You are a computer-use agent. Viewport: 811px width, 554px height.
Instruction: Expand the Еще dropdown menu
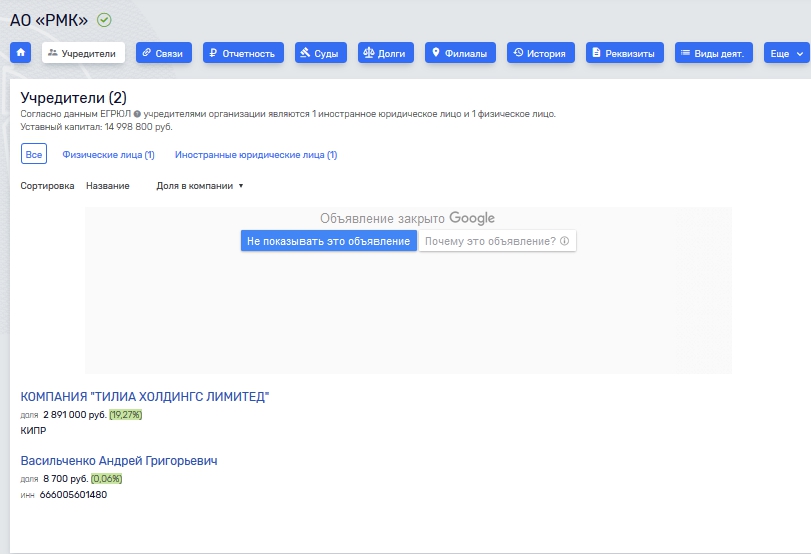[787, 53]
